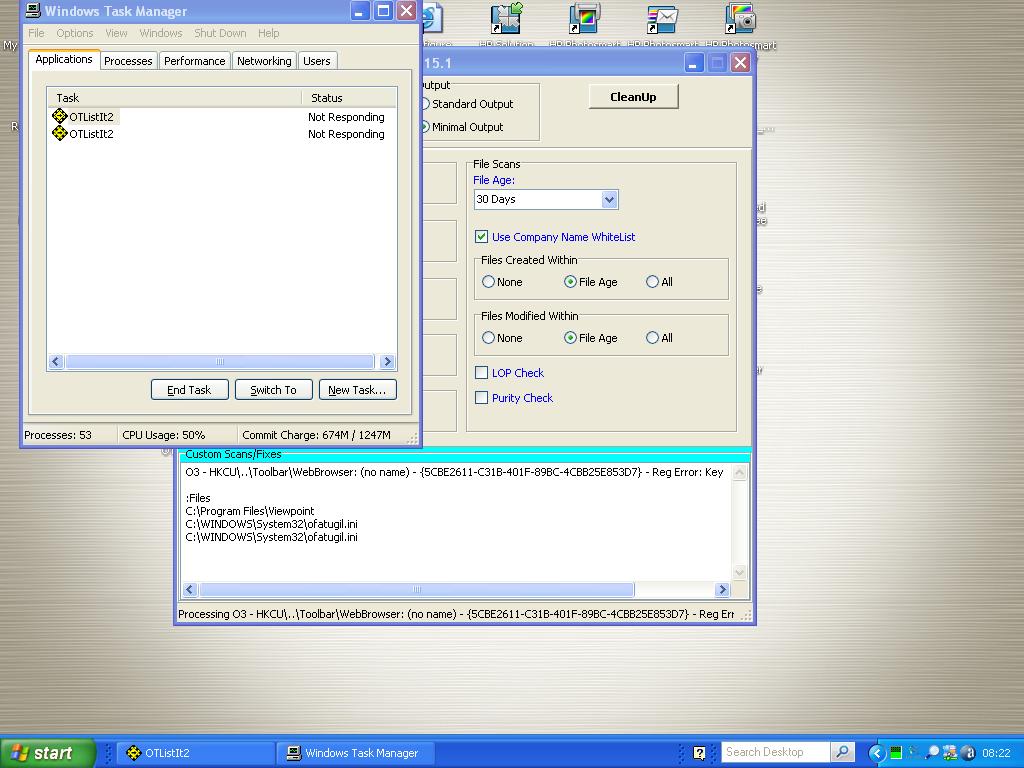Screen dimensions: 1024x768
Task: Click the magnifier search button beside Search Desktop
Action: [x=842, y=752]
